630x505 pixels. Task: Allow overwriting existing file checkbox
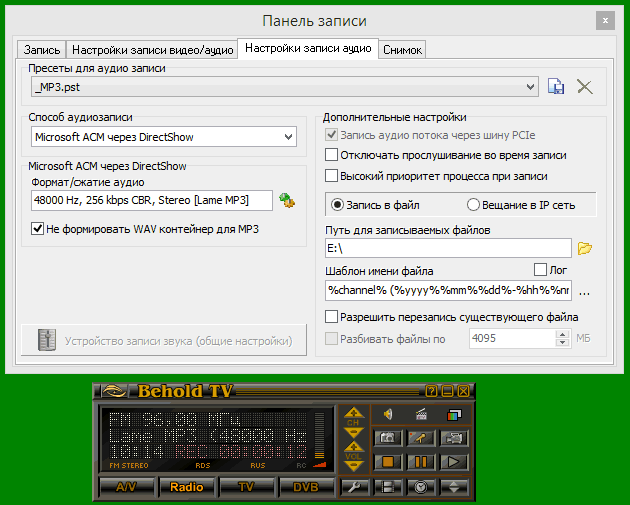331,317
